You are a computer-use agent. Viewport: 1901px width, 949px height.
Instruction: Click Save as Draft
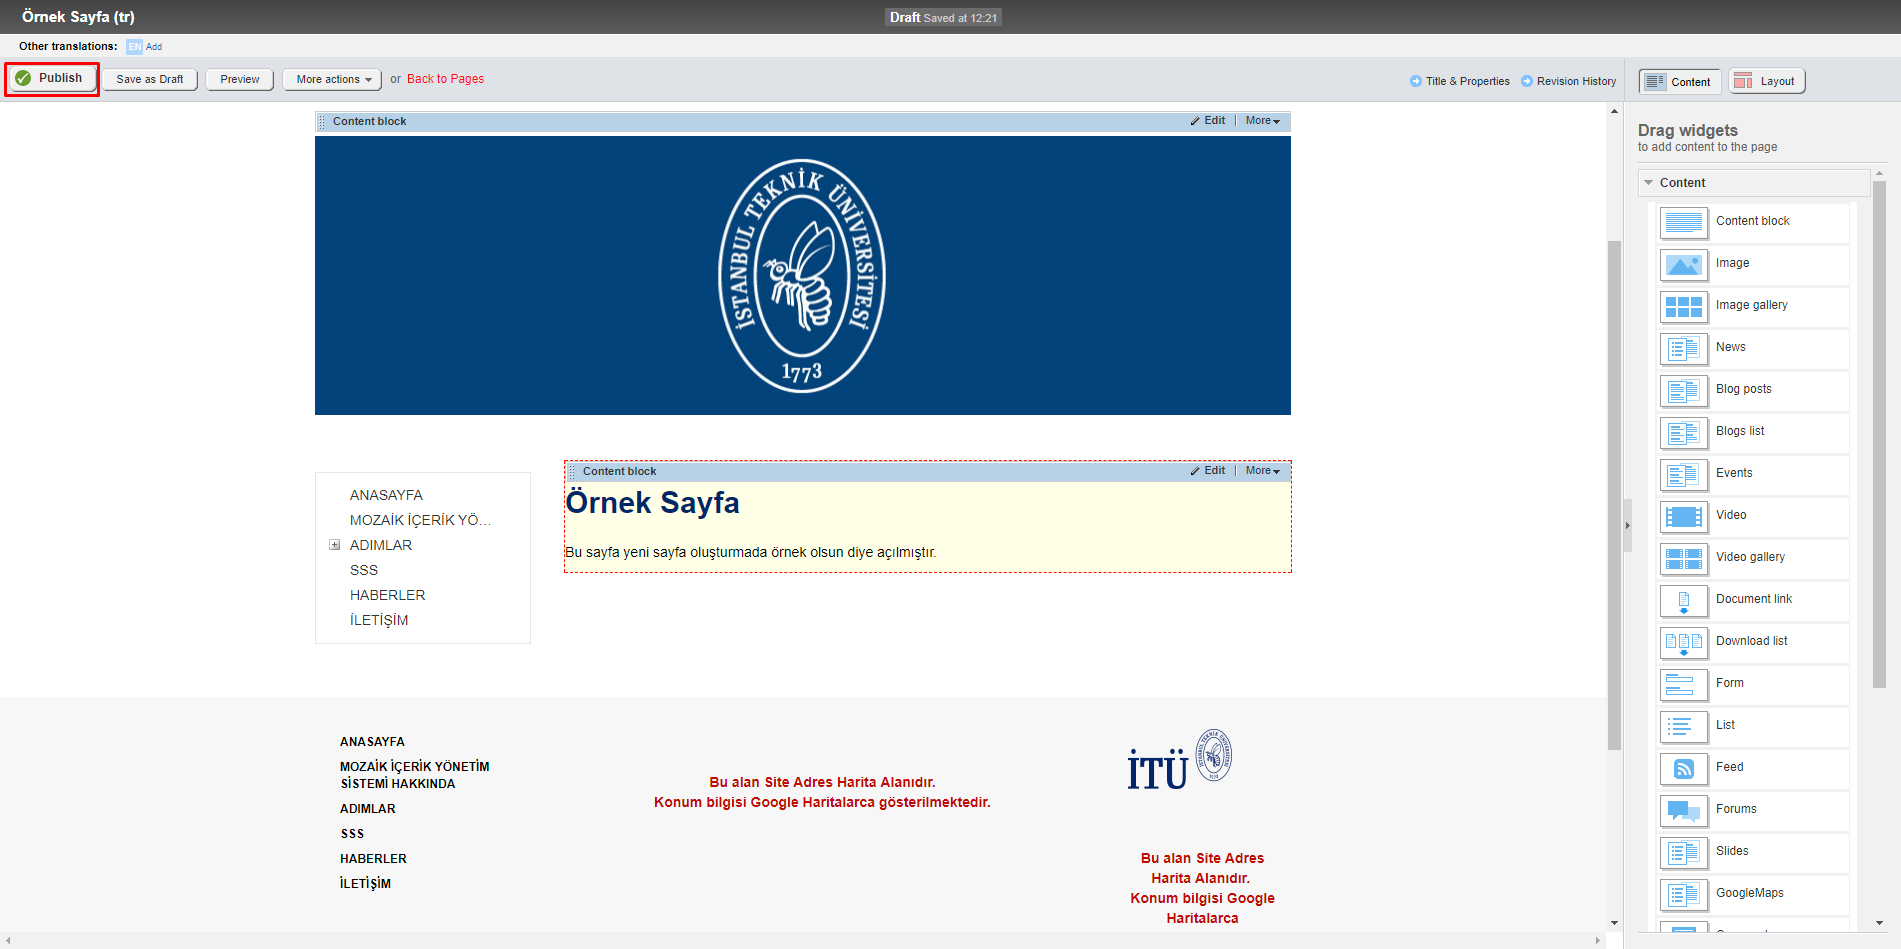pos(150,80)
